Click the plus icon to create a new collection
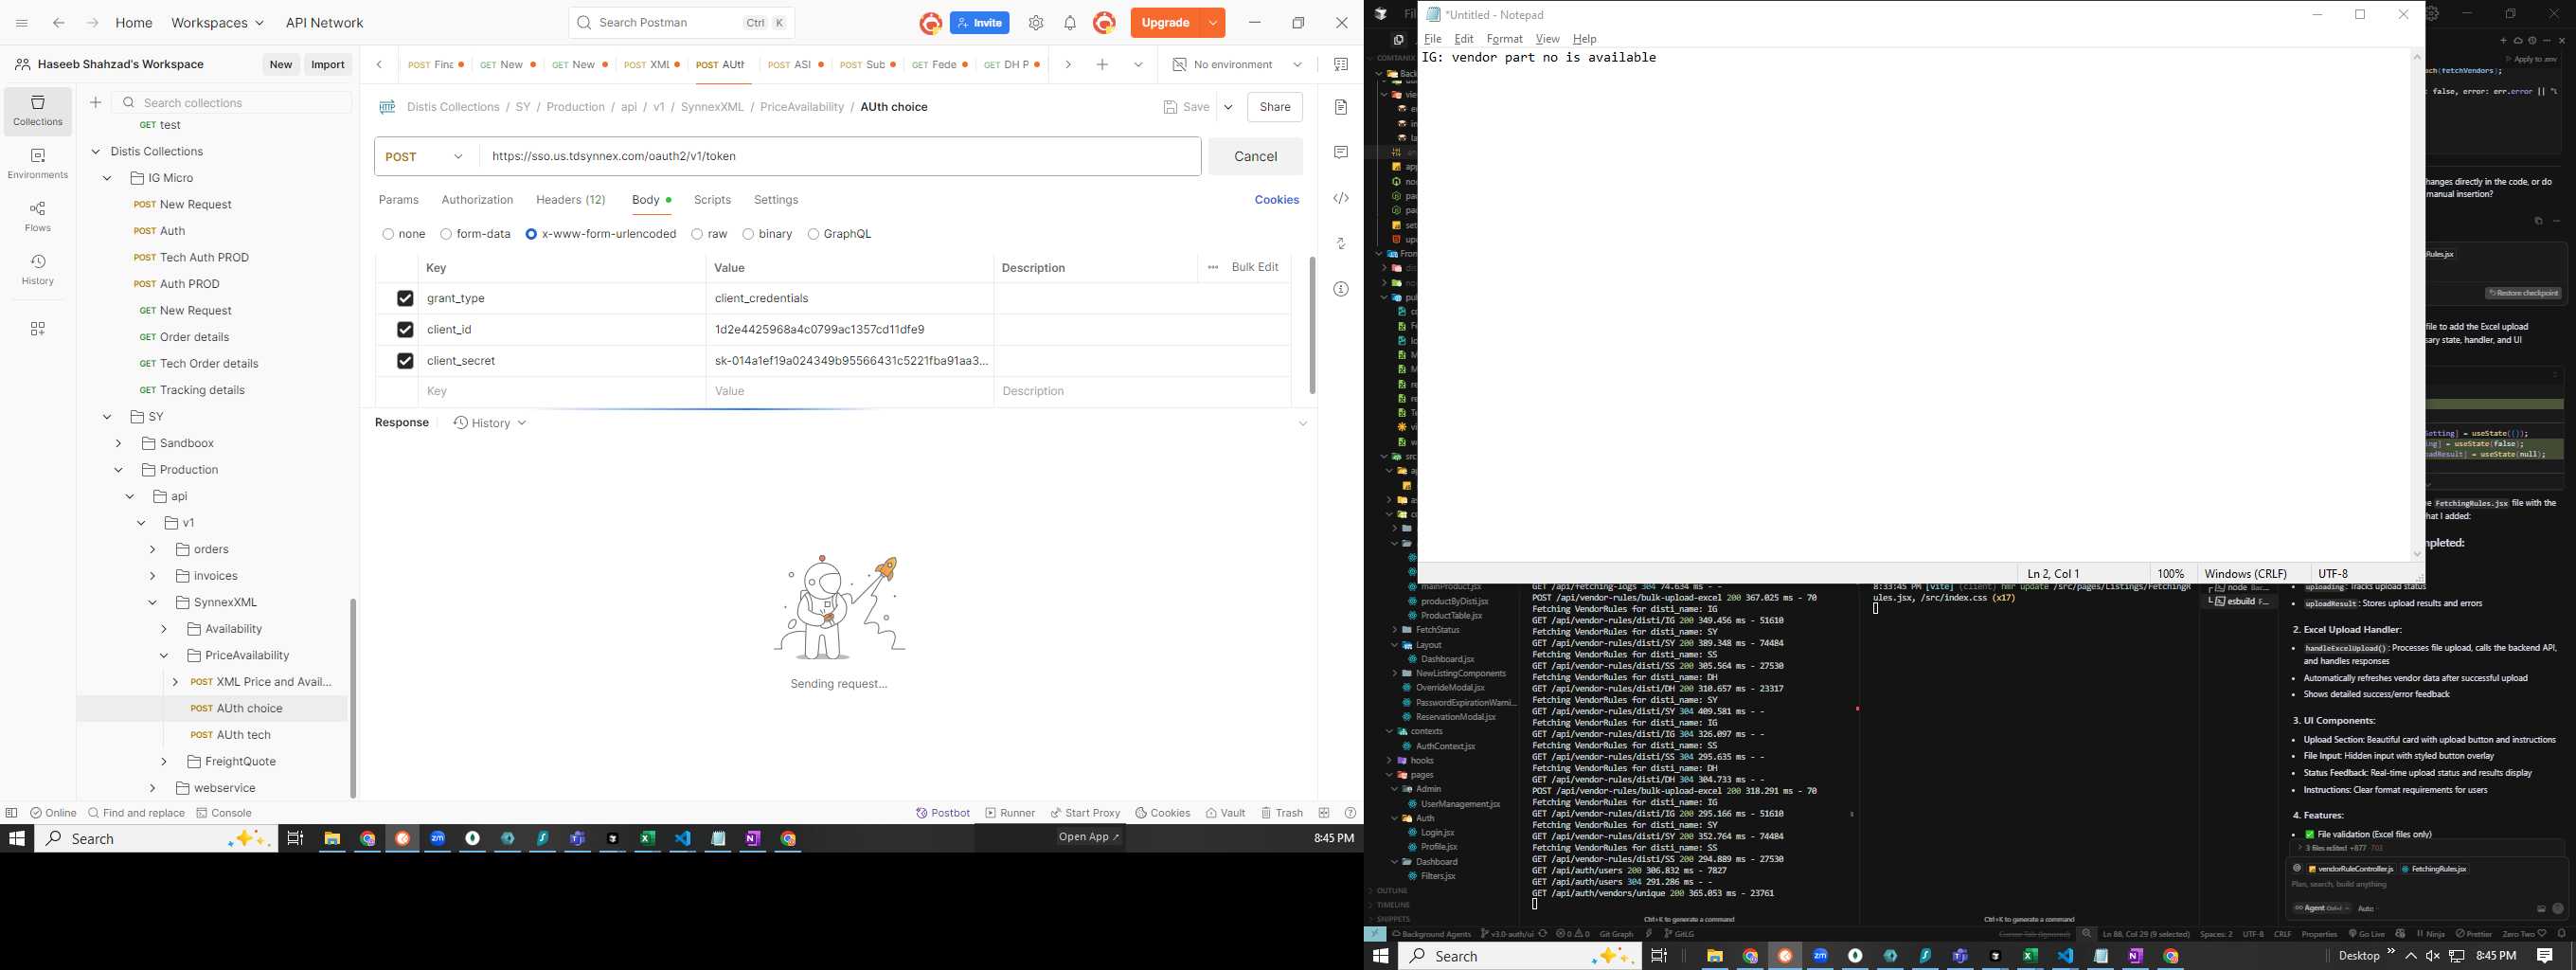This screenshot has height=970, width=2576. point(96,102)
